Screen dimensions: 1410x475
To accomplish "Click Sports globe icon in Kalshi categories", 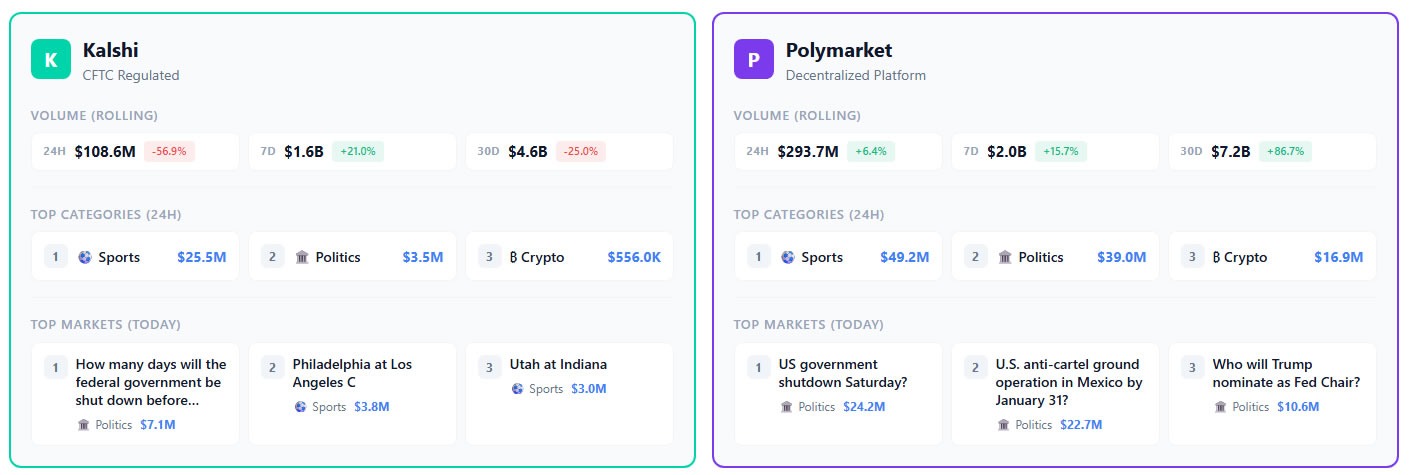I will (84, 257).
